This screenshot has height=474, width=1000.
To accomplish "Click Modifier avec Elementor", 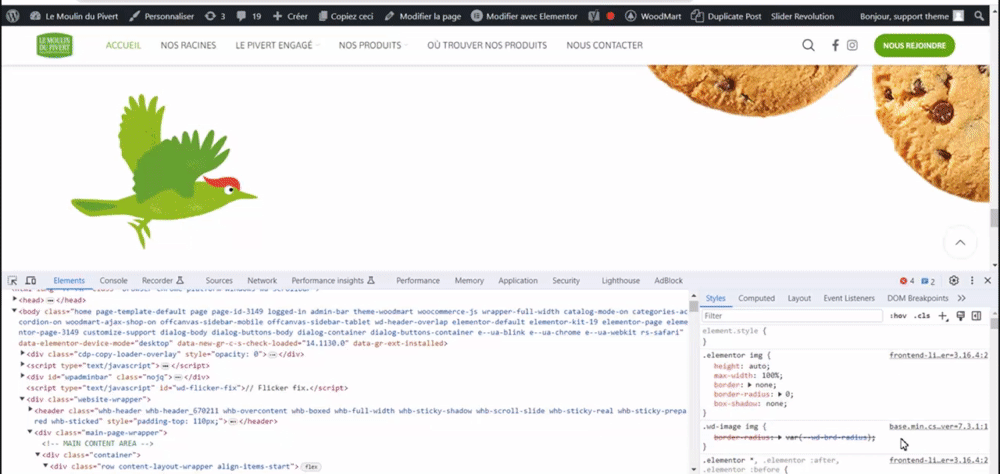I will point(524,17).
